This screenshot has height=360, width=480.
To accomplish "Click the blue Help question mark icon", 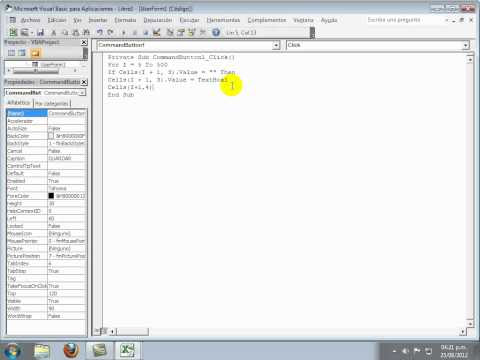I will [x=216, y=32].
